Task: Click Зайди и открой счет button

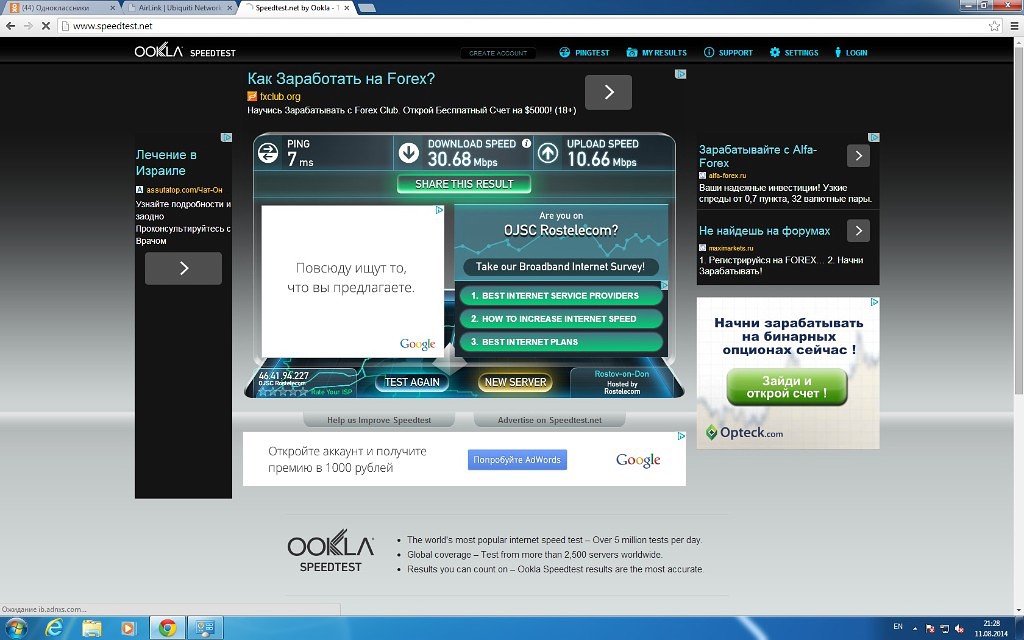Action: click(x=786, y=387)
